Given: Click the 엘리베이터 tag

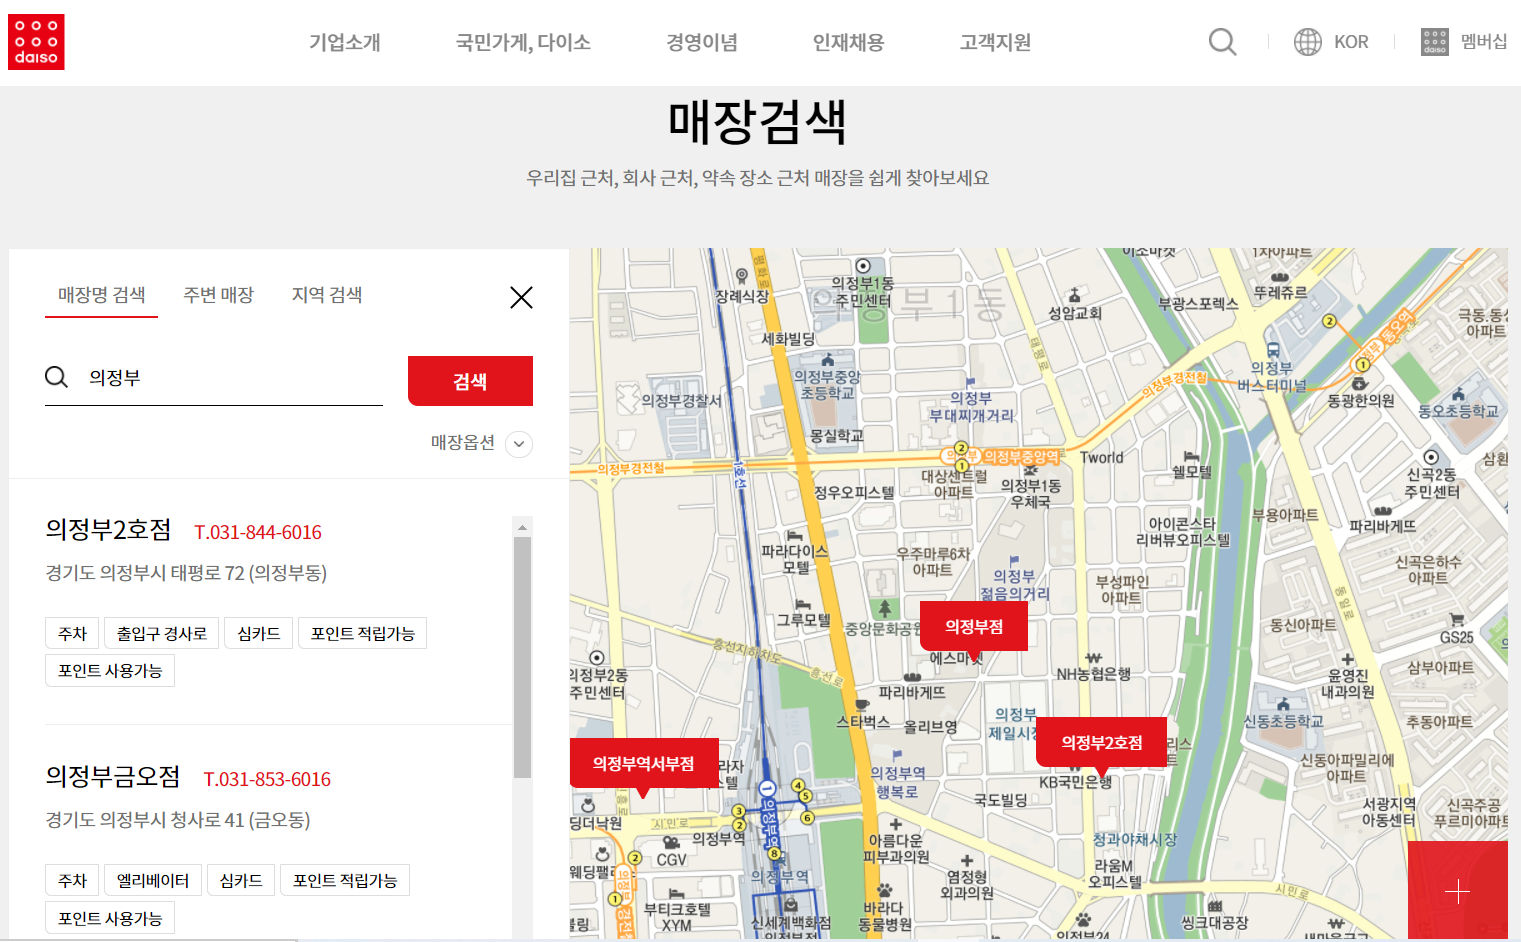Looking at the screenshot, I should [x=153, y=880].
